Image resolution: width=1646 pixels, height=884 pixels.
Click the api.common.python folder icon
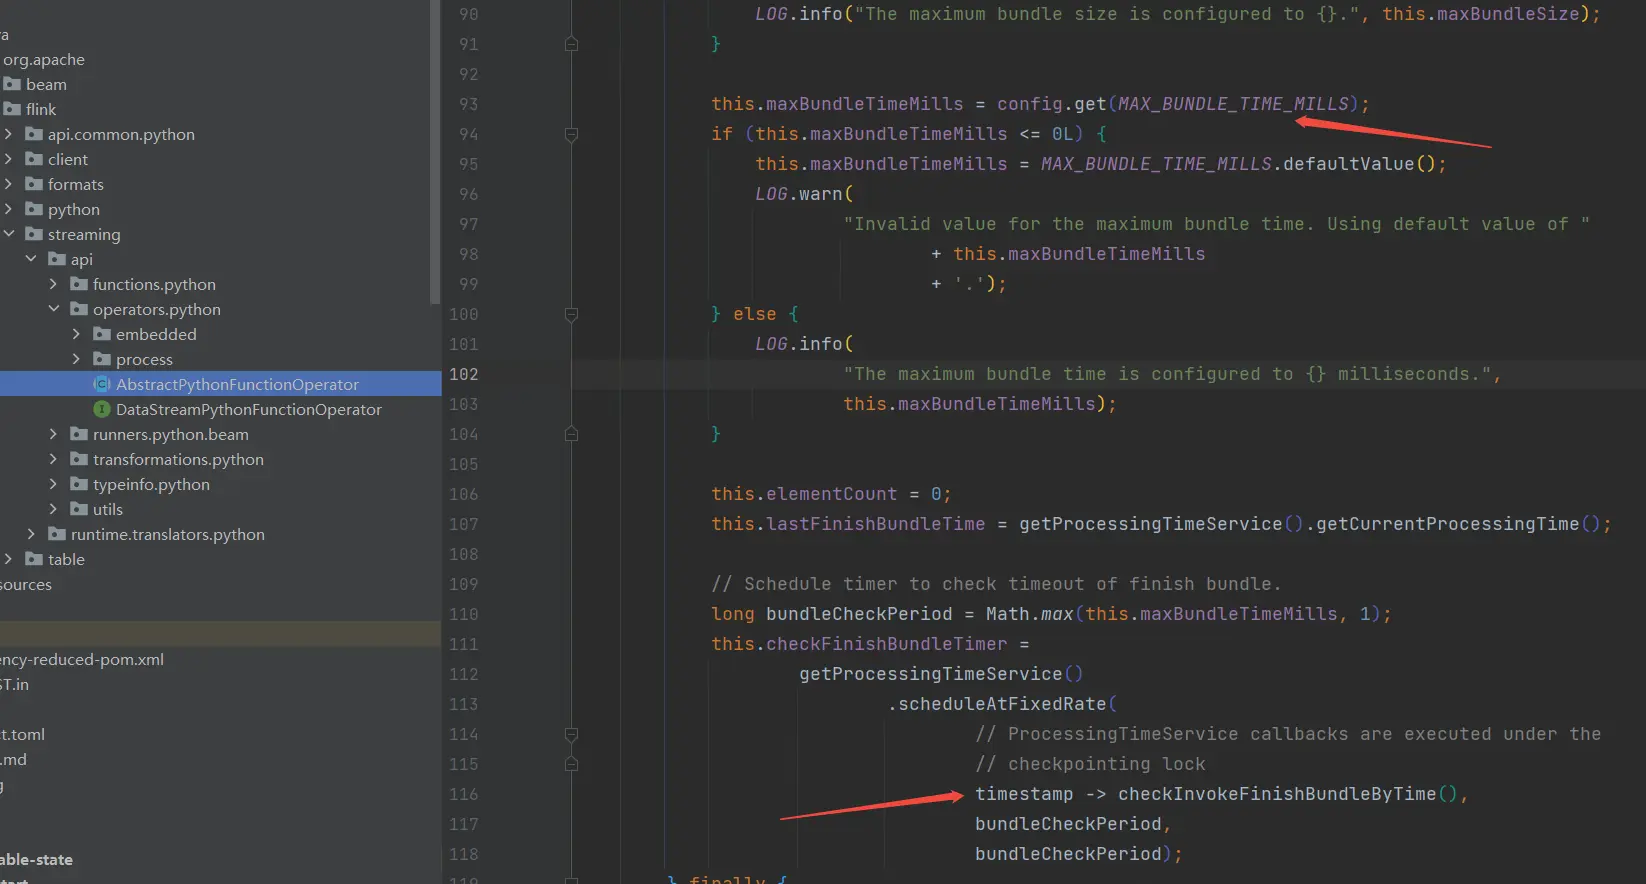(x=34, y=134)
